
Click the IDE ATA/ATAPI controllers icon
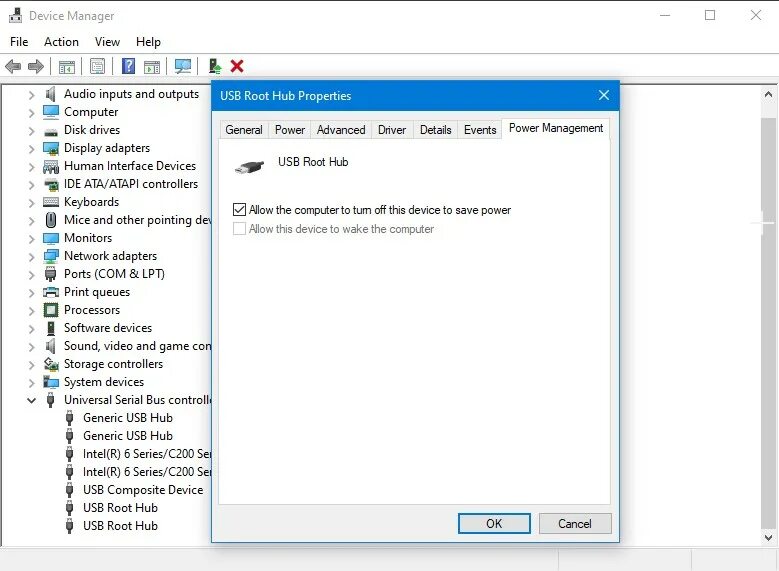[x=51, y=184]
